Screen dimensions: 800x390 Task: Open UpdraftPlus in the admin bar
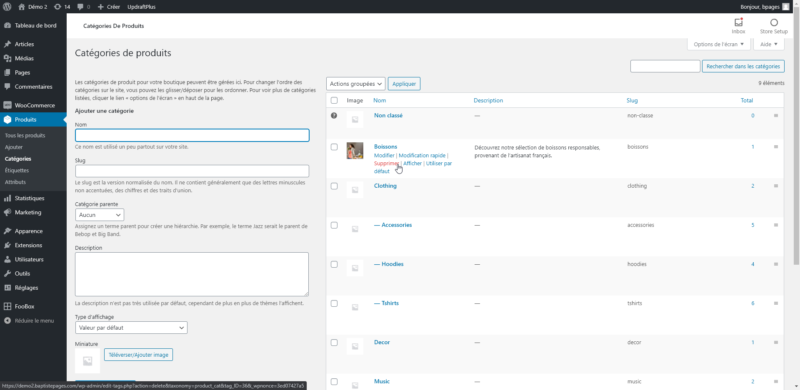tap(141, 7)
